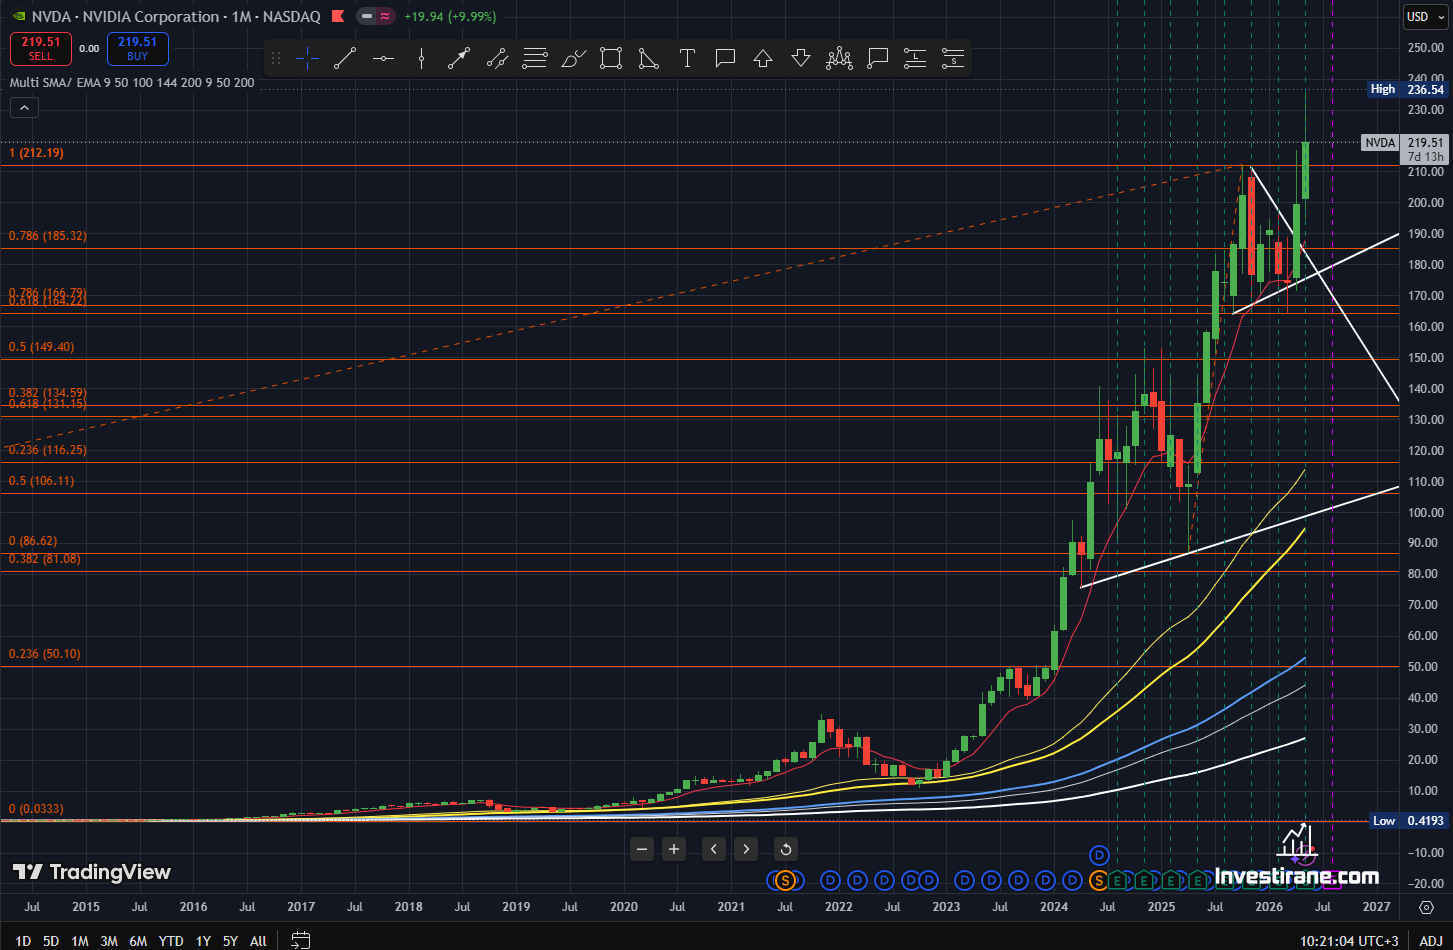This screenshot has height=950, width=1453.
Task: Click the SELL 219.51 button
Action: [x=41, y=49]
